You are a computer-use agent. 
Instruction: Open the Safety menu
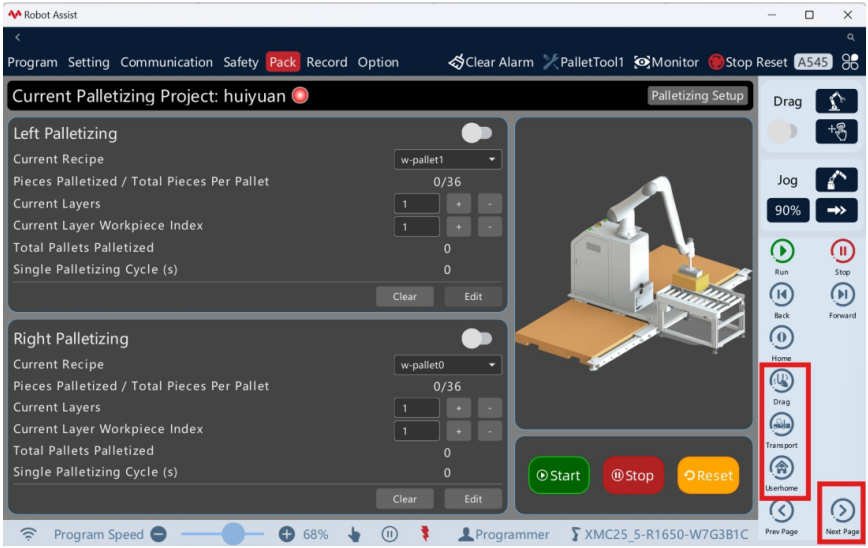coord(241,62)
